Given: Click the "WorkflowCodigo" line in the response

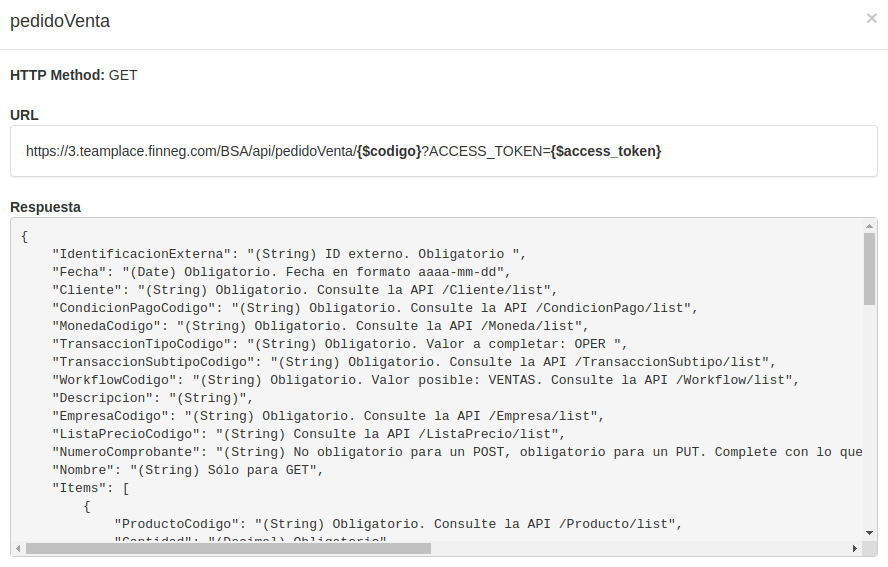Looking at the screenshot, I should click(424, 380).
